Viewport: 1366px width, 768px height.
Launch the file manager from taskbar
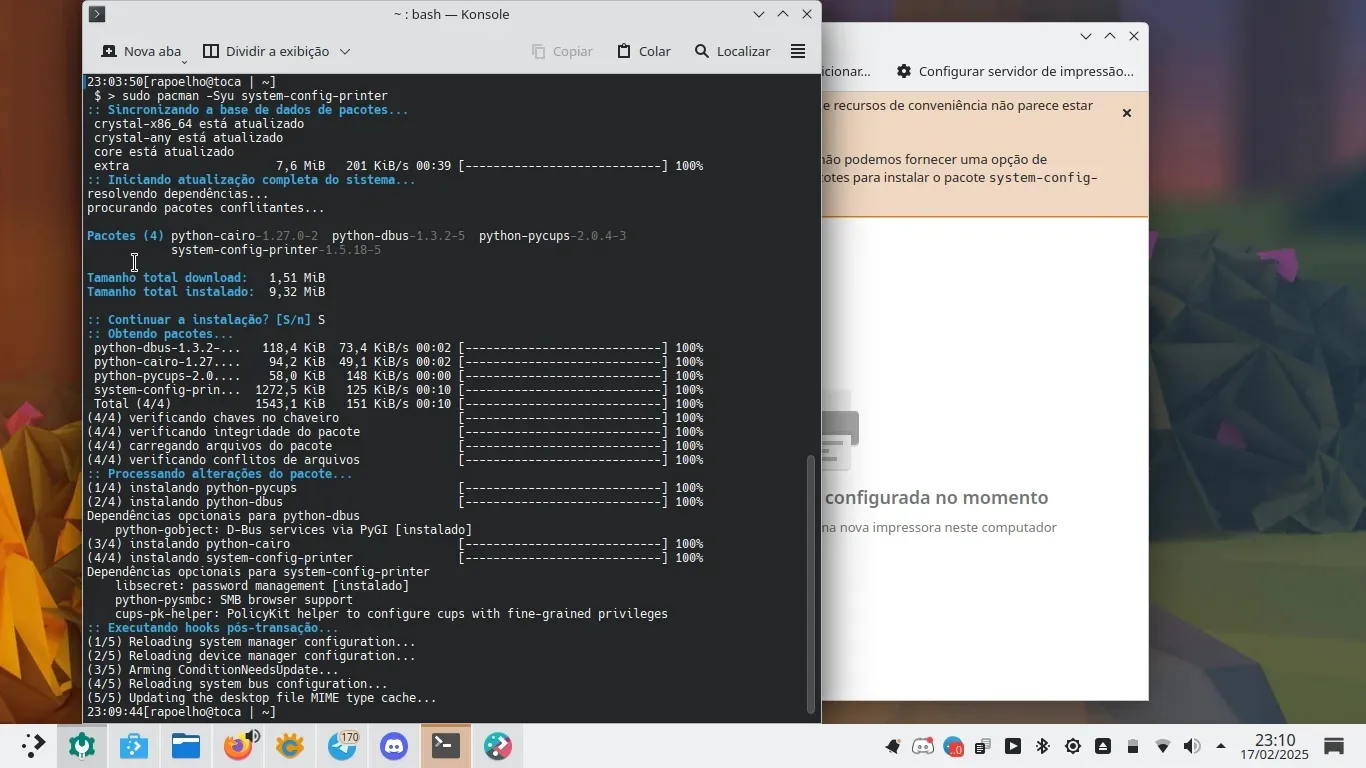pos(186,746)
